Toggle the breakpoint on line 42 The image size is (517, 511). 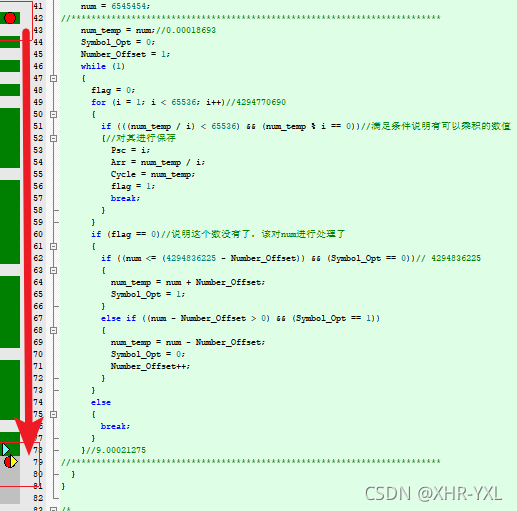pyautogui.click(x=10, y=18)
